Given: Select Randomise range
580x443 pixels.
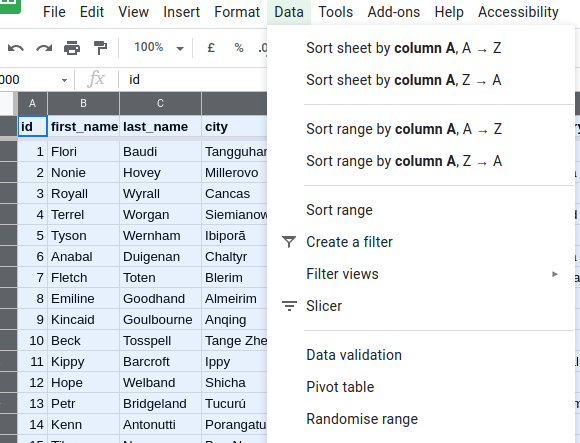Looking at the screenshot, I should (421, 419).
